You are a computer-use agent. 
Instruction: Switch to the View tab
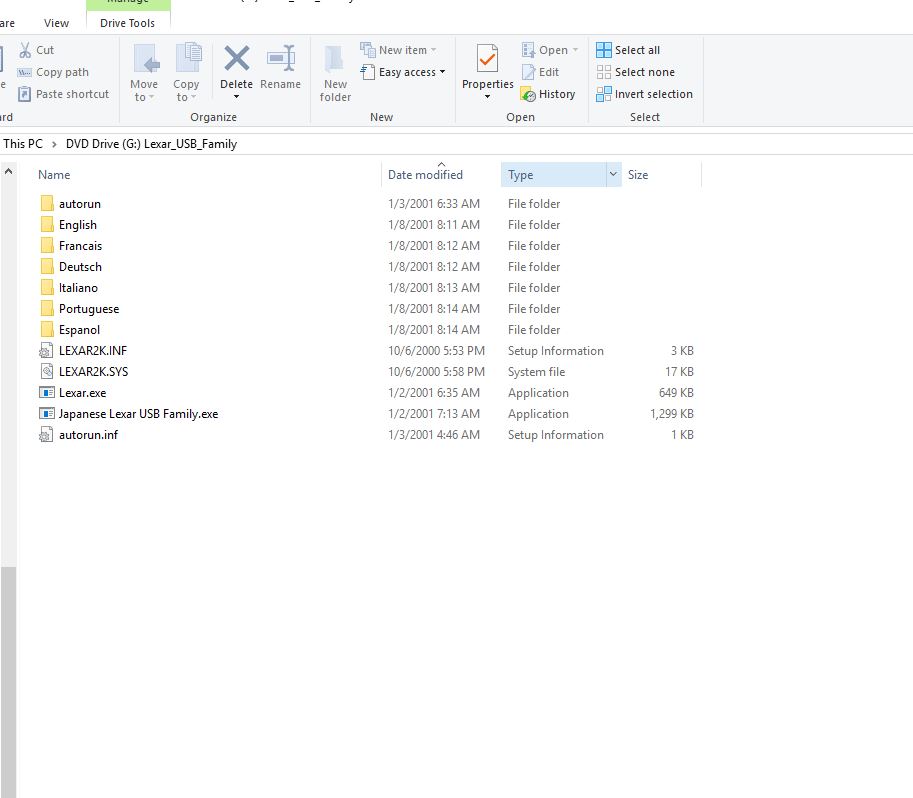click(57, 23)
